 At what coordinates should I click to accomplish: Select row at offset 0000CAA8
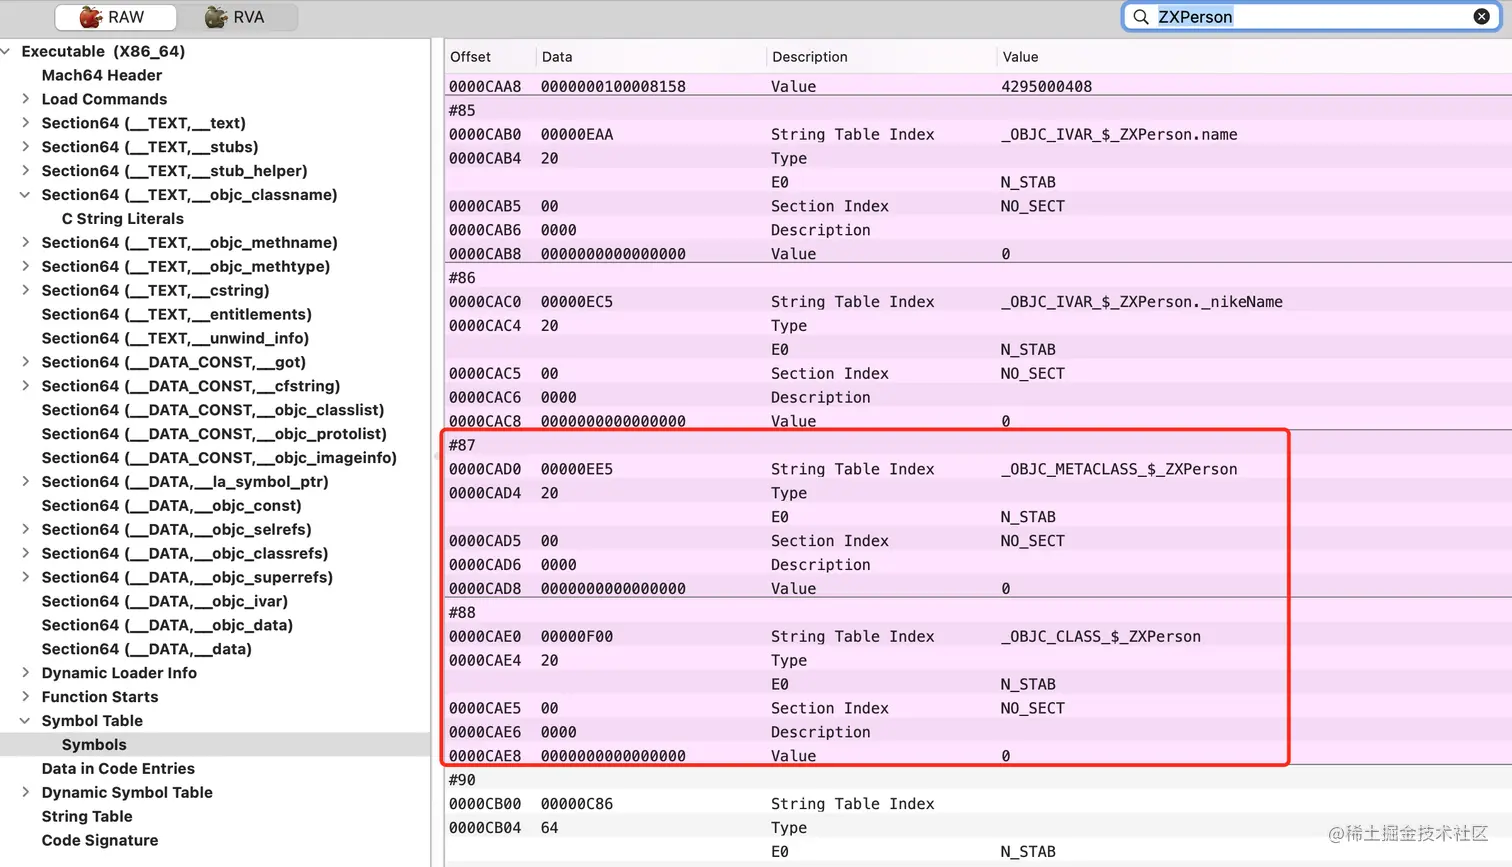(x=978, y=87)
